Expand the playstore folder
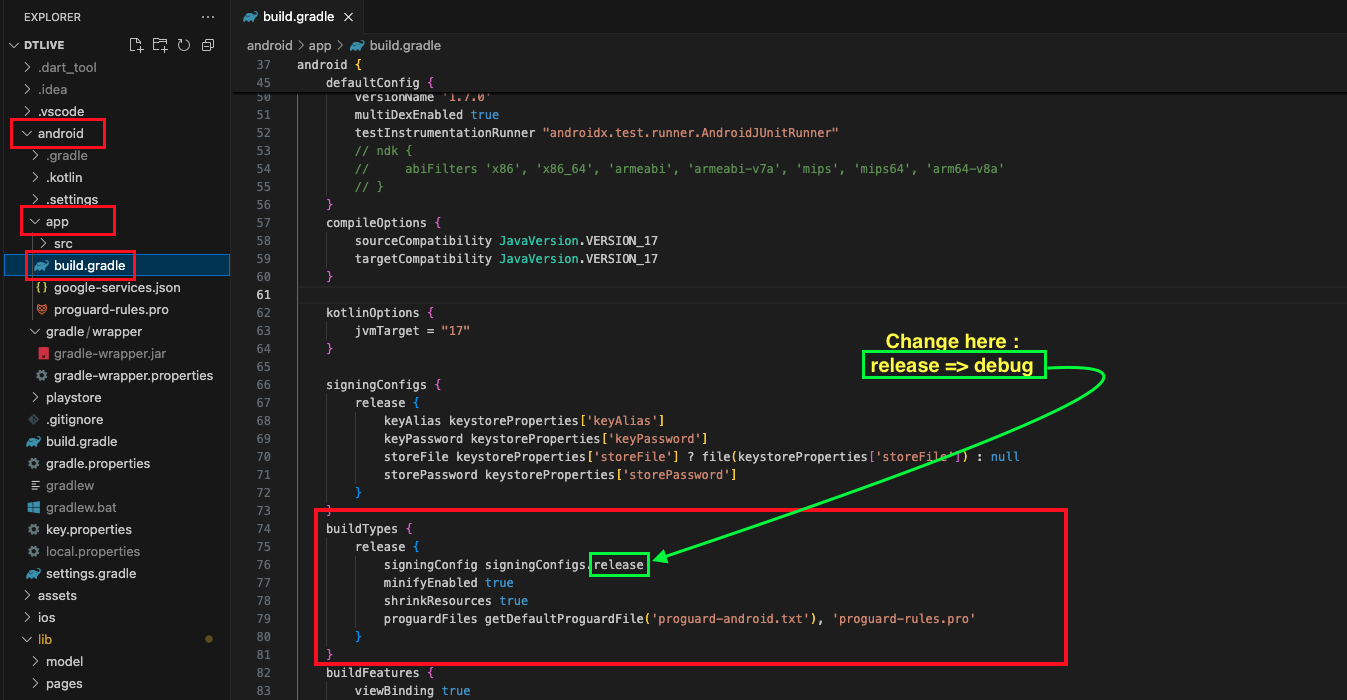The width and height of the screenshot is (1347, 700). point(36,397)
